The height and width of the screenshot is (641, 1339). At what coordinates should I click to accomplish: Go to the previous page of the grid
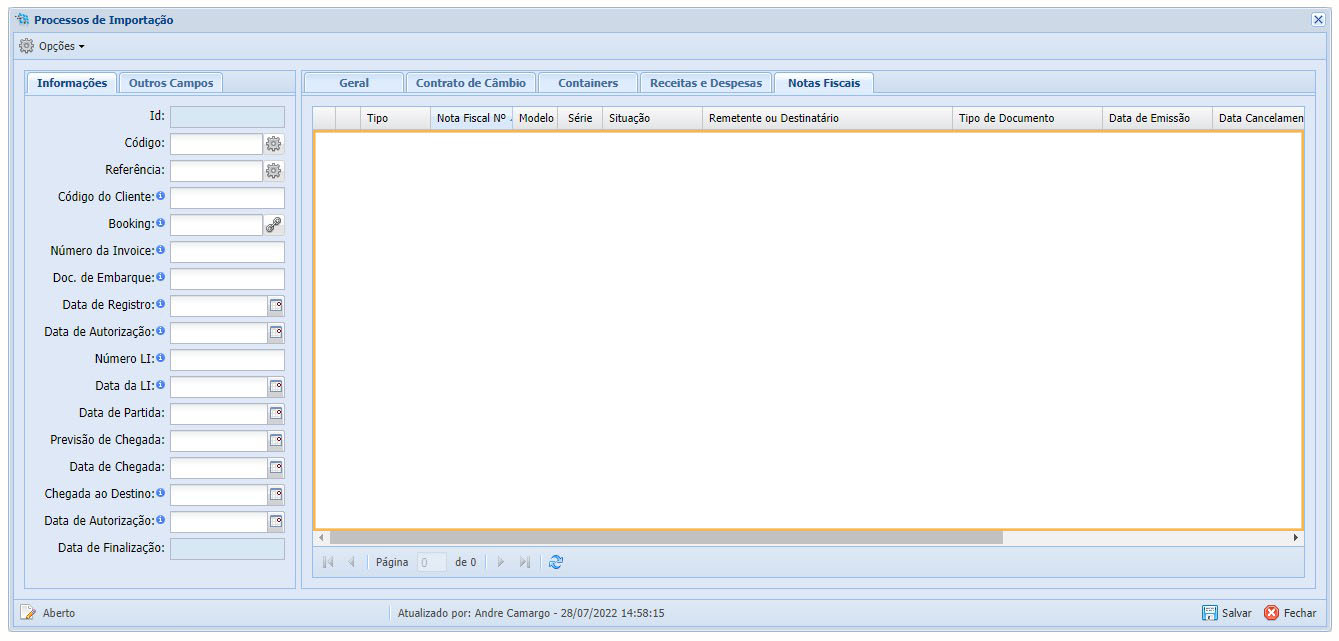coord(351,562)
